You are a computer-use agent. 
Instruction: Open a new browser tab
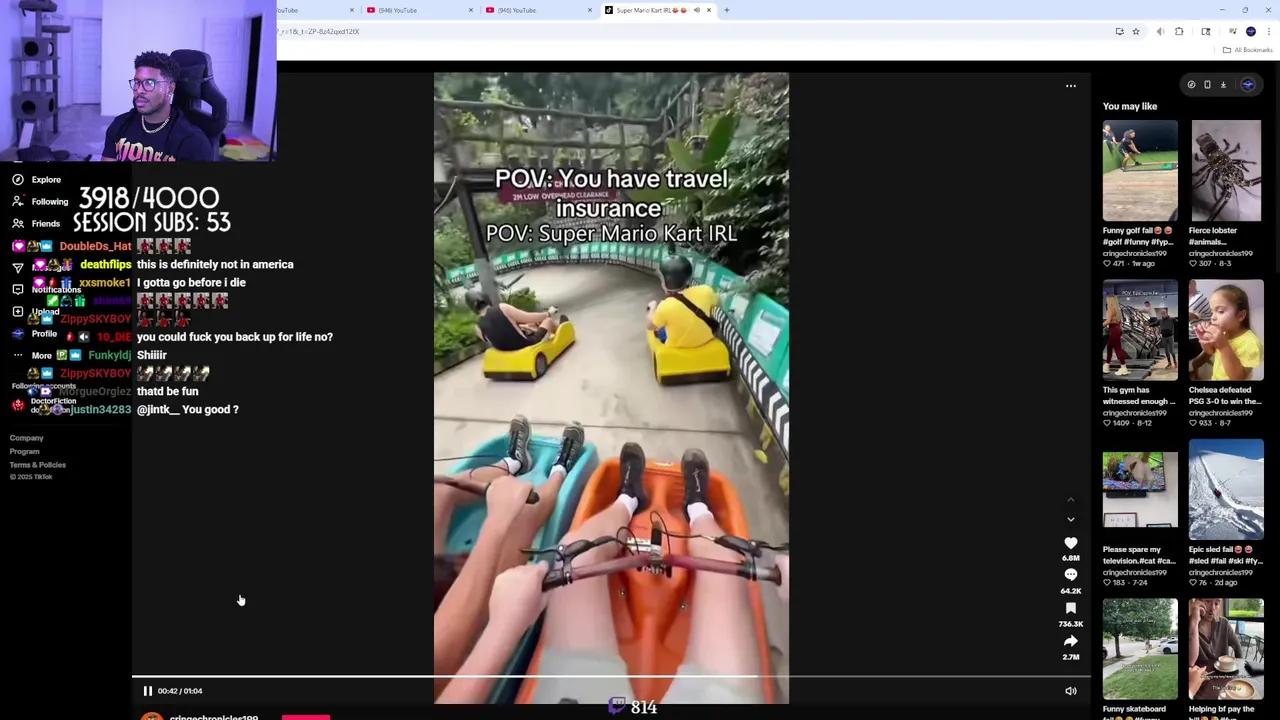pyautogui.click(x=727, y=10)
